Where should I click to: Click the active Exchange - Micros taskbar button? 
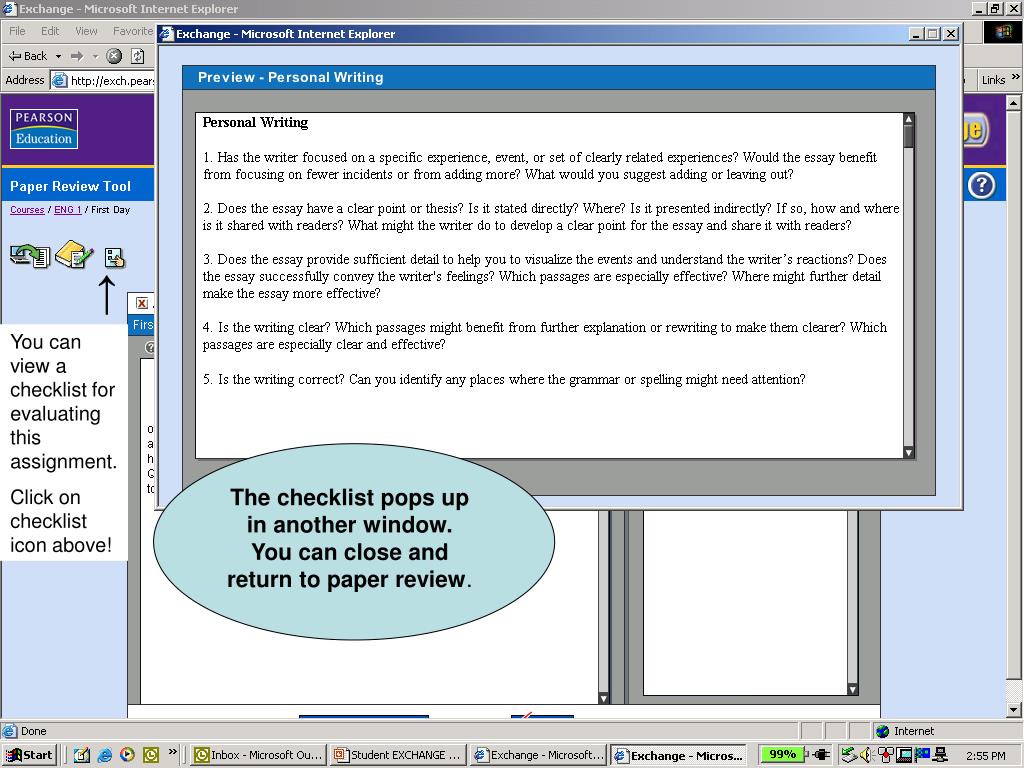pos(679,755)
